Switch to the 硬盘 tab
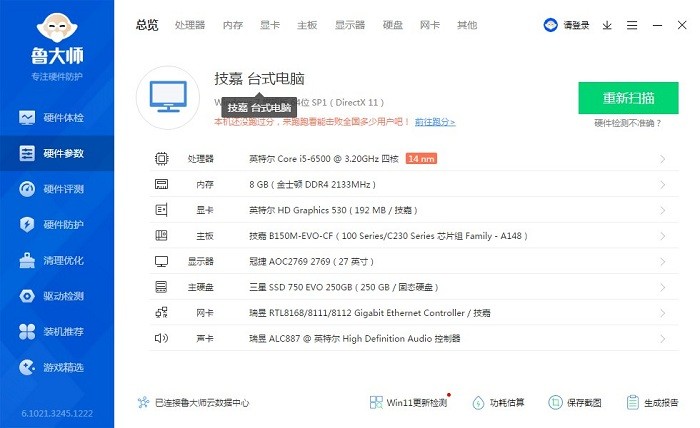Image resolution: width=700 pixels, height=428 pixels. pos(391,25)
